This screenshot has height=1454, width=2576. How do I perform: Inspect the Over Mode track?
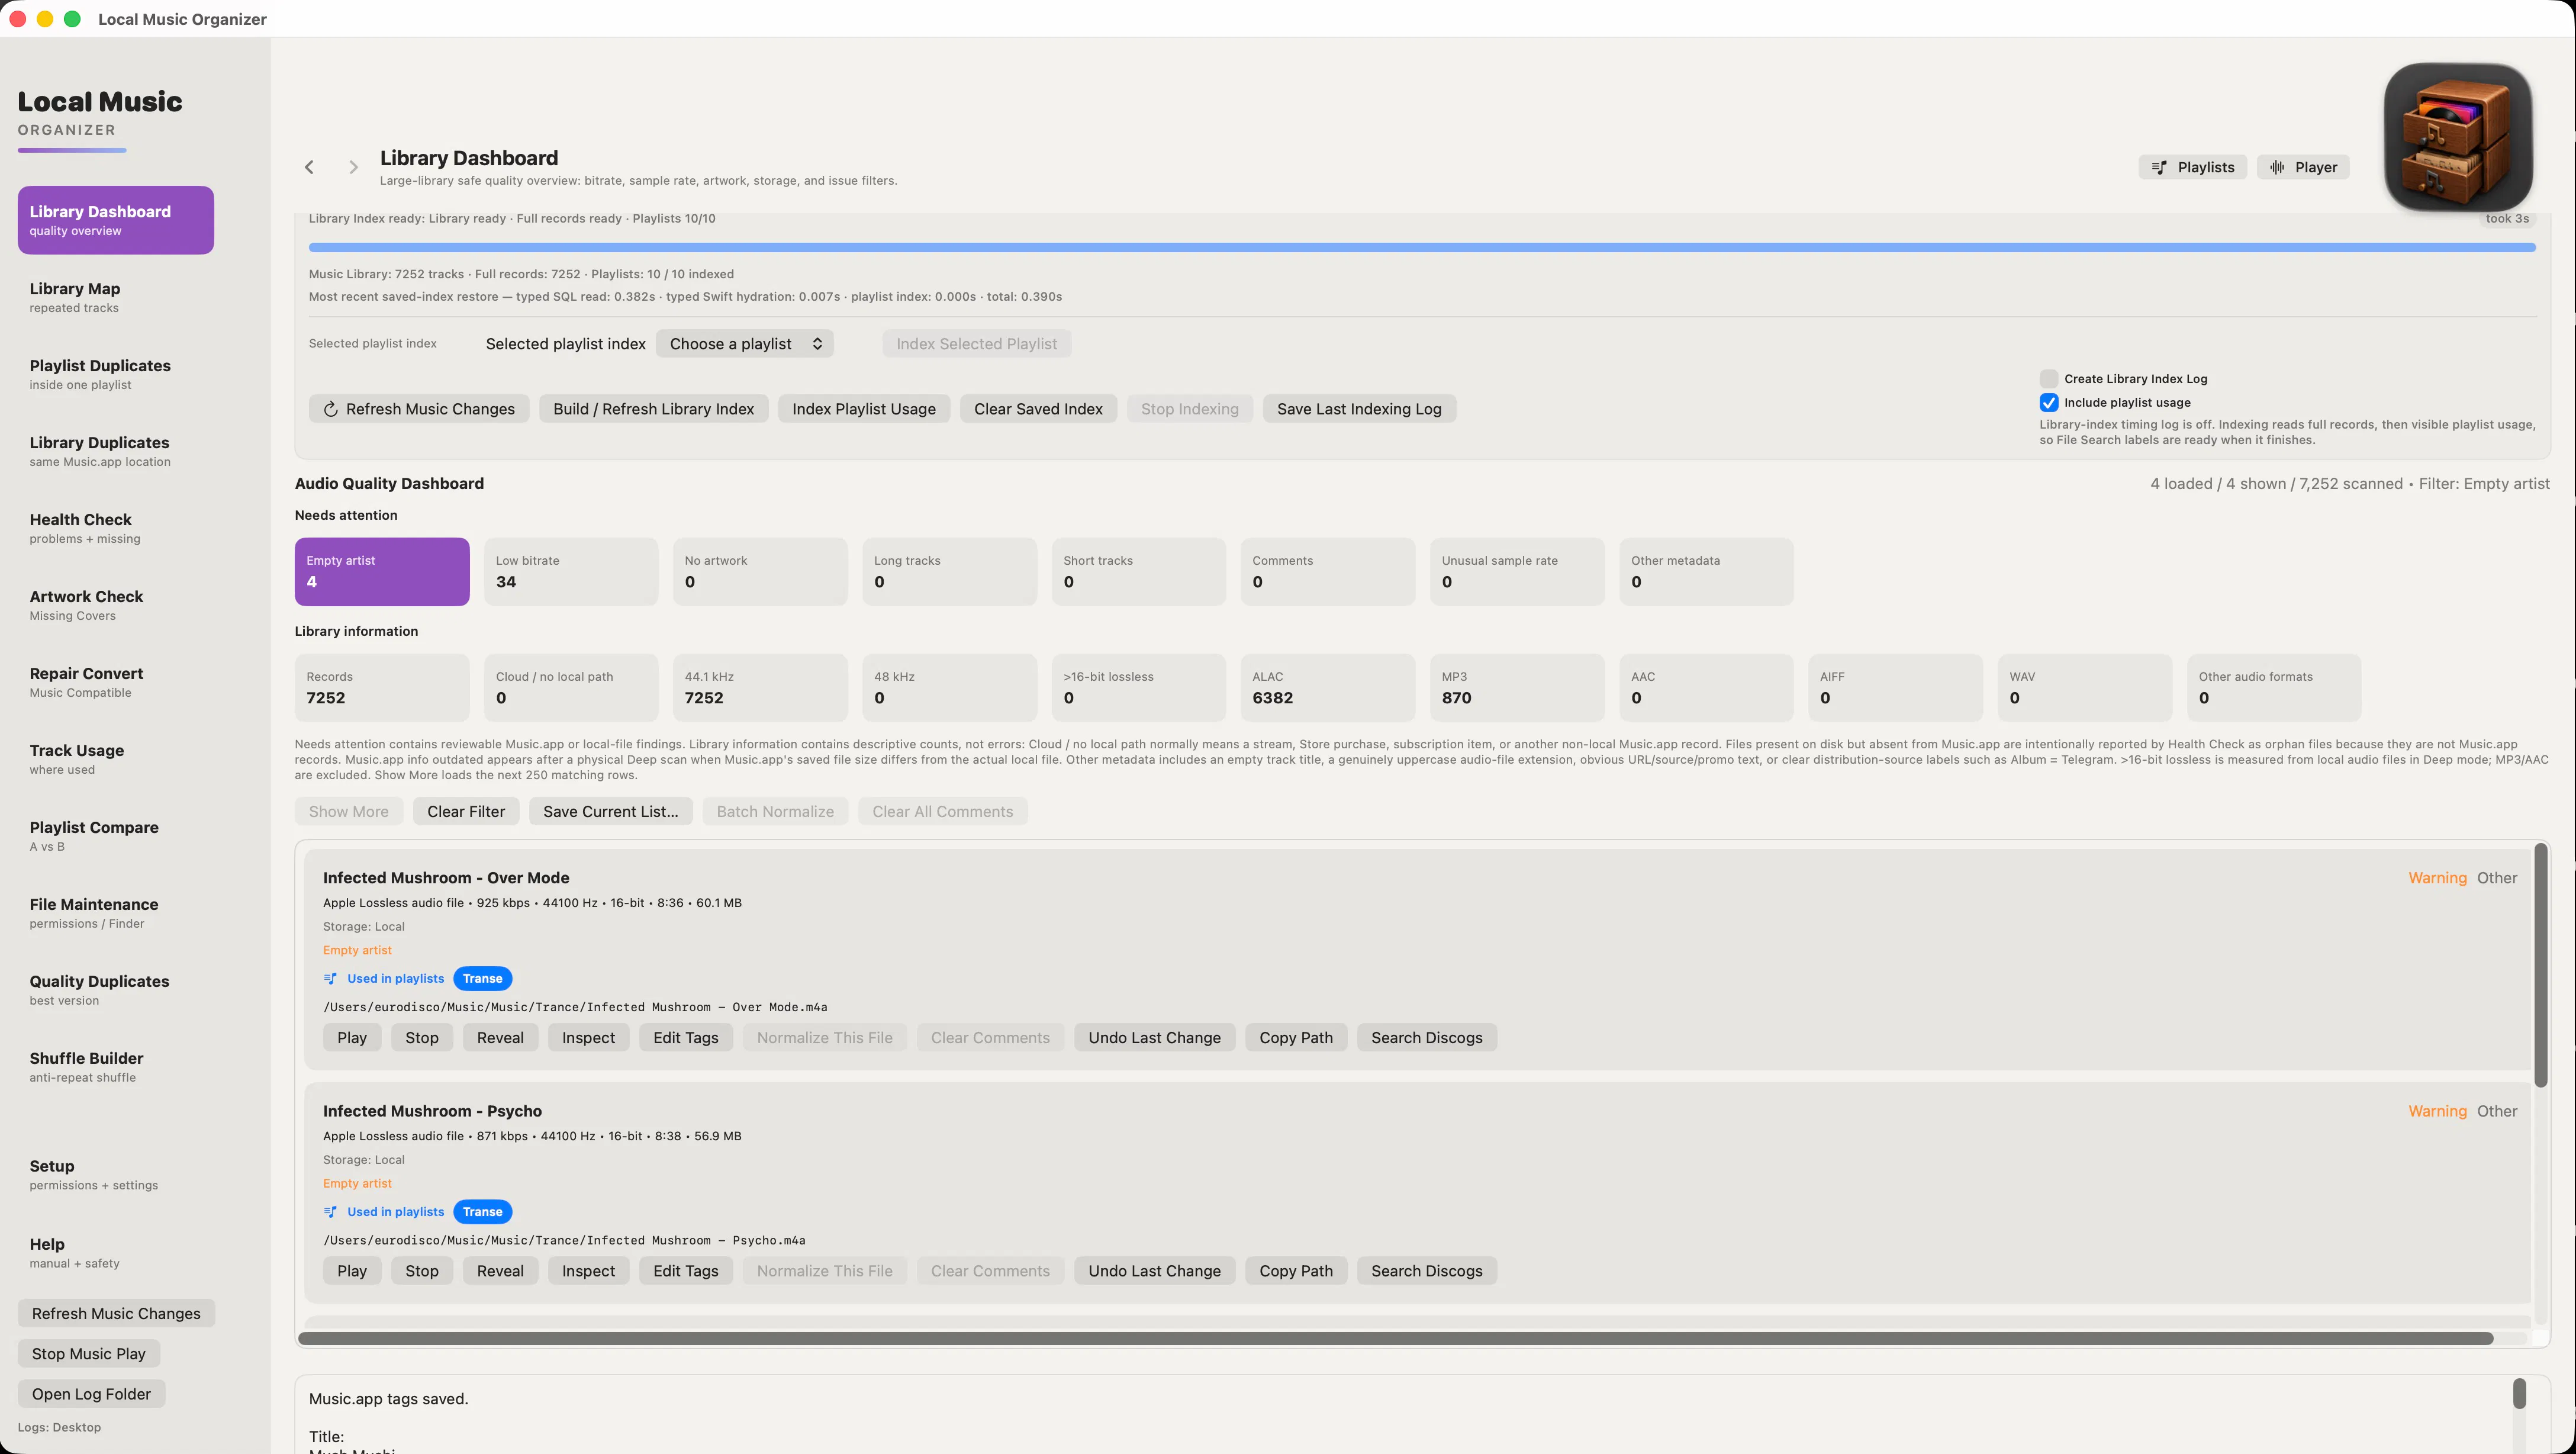[x=588, y=1038]
